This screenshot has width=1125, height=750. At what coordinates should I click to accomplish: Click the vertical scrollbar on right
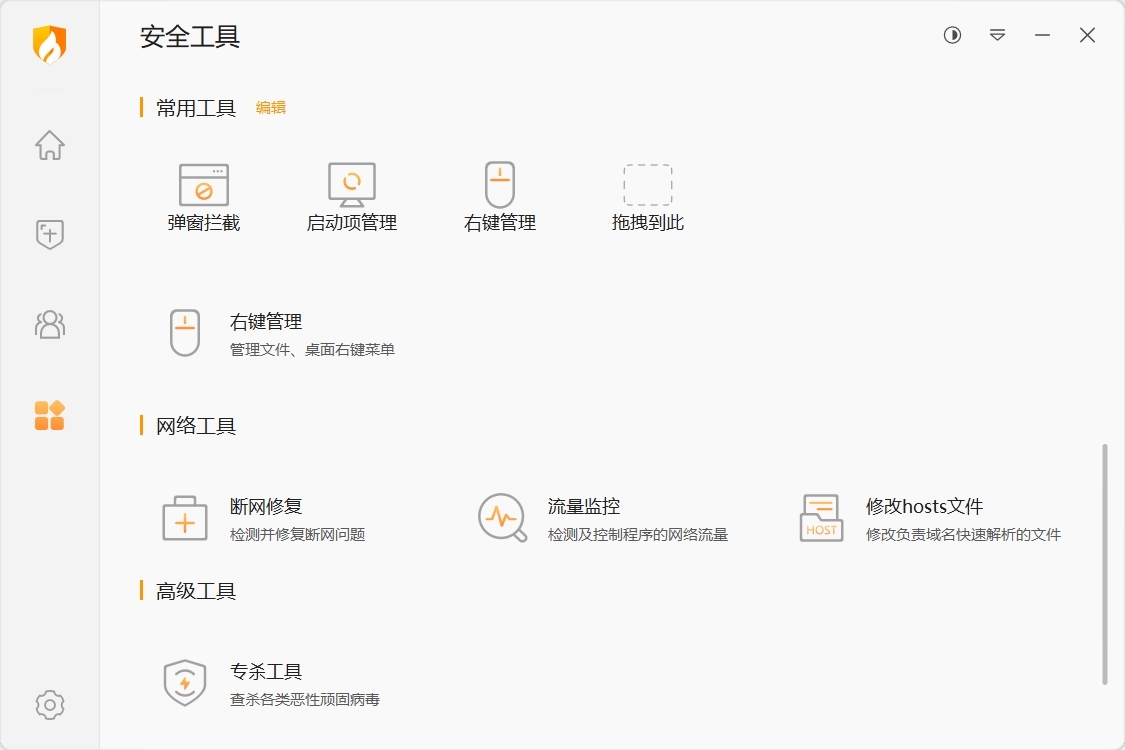(1105, 564)
